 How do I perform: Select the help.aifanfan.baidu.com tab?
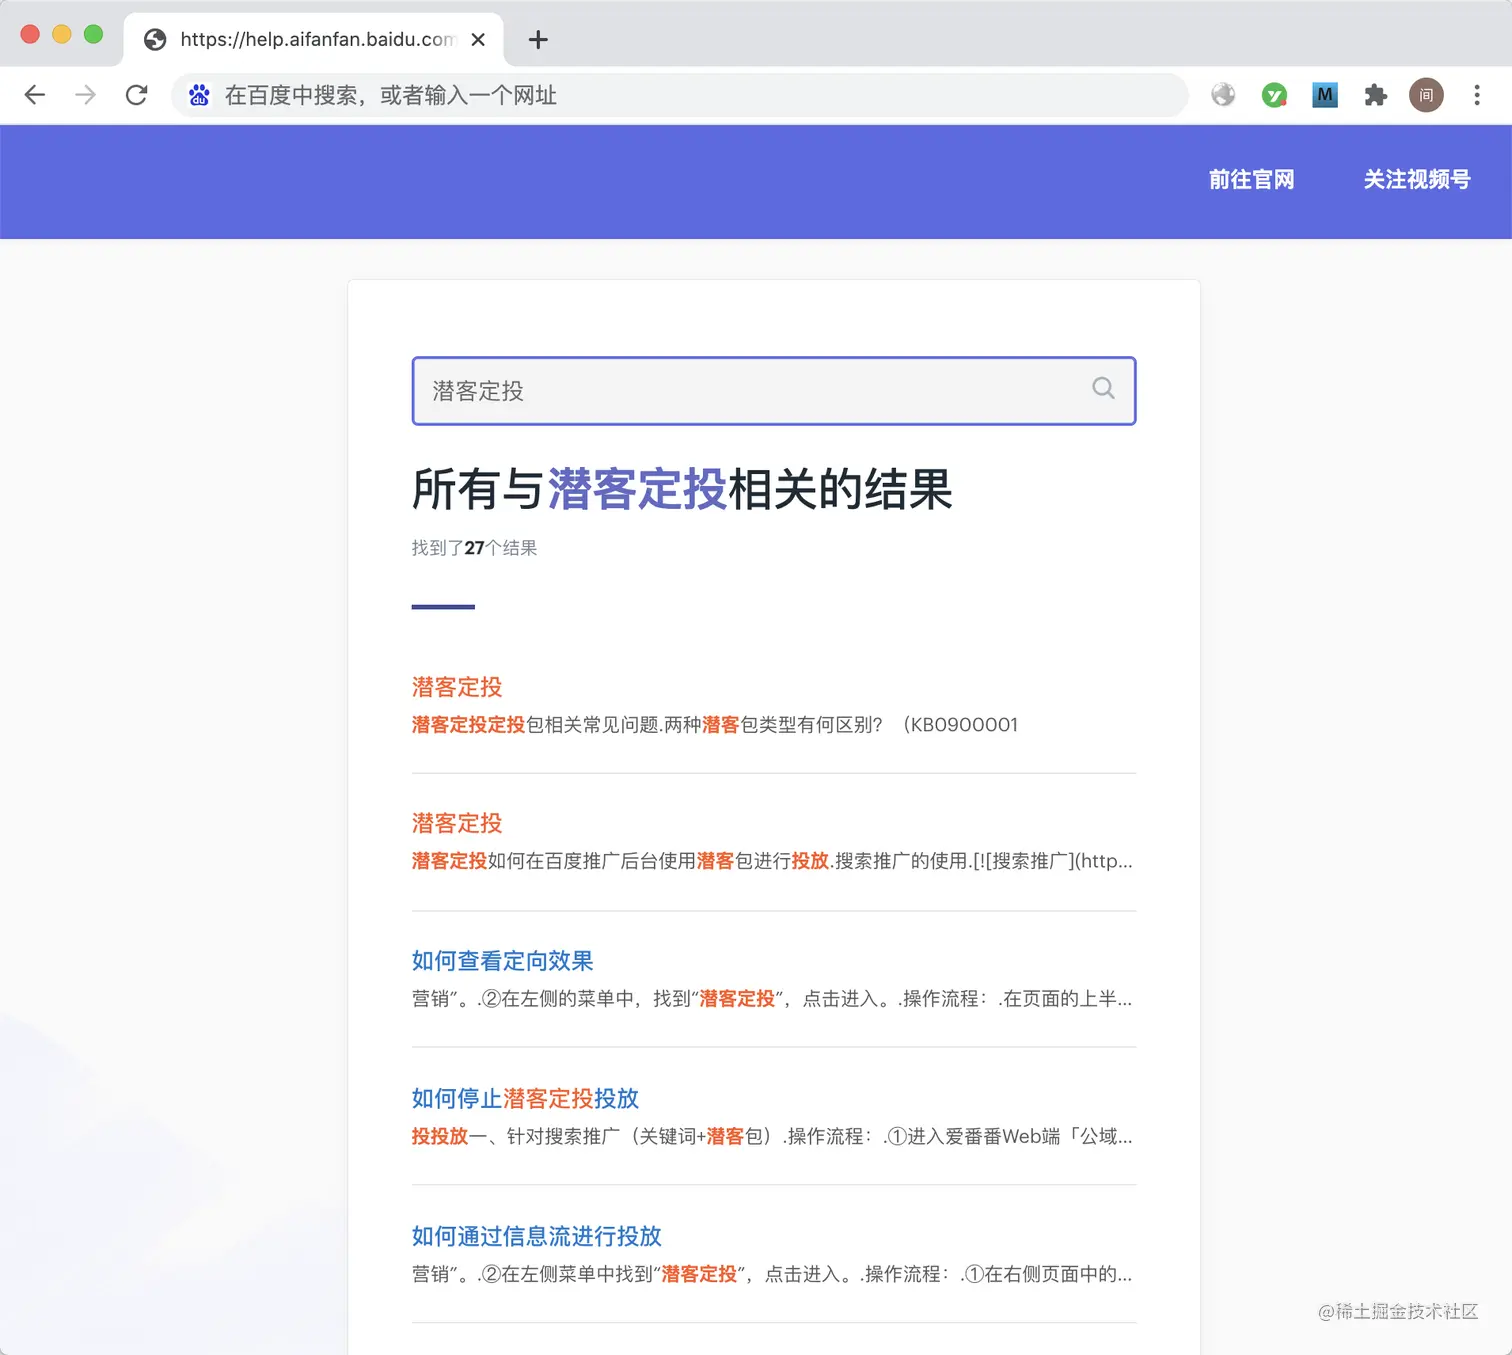(314, 39)
